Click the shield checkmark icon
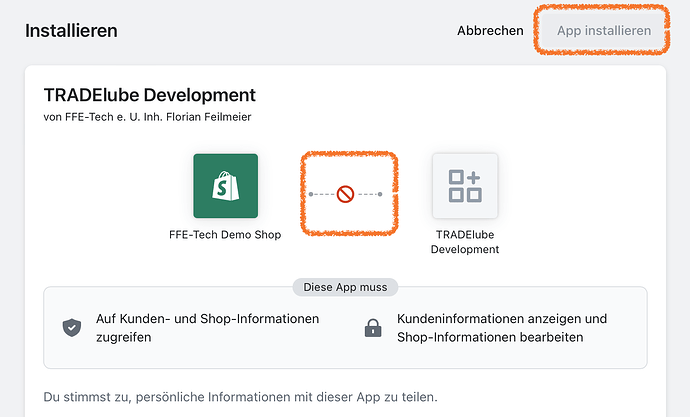This screenshot has width=690, height=417. [72, 328]
